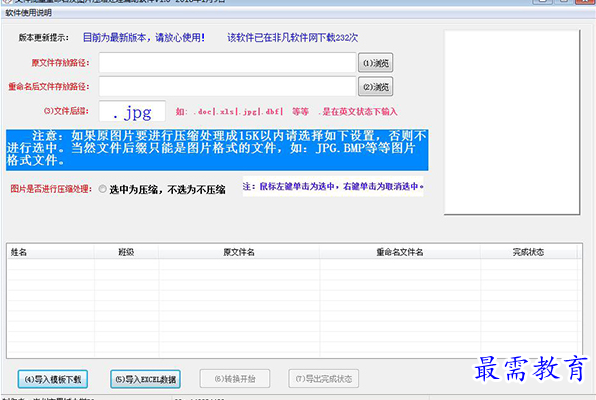
Task: Click the white image preview panel
Action: tap(512, 122)
